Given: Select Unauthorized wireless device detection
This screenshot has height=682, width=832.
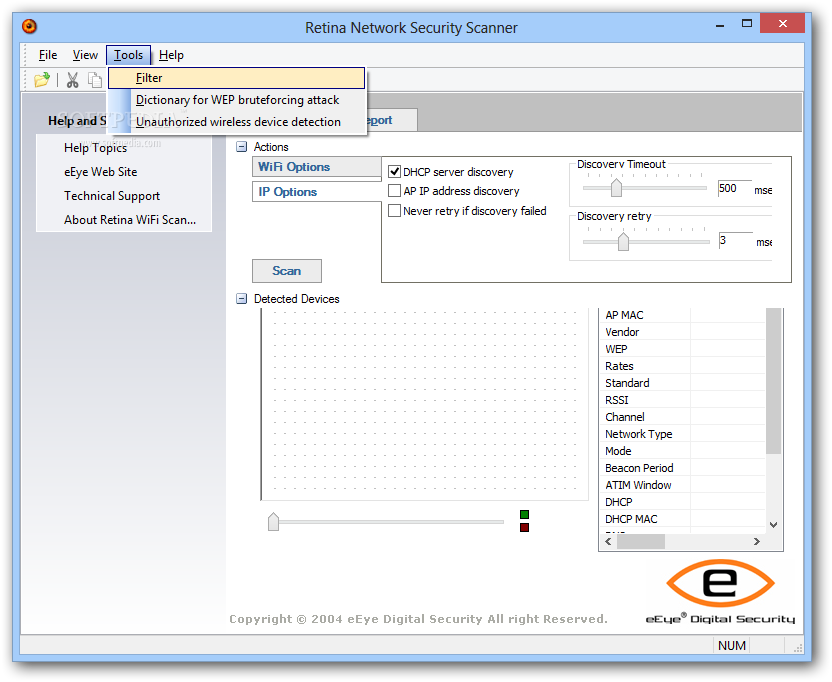Looking at the screenshot, I should [237, 122].
